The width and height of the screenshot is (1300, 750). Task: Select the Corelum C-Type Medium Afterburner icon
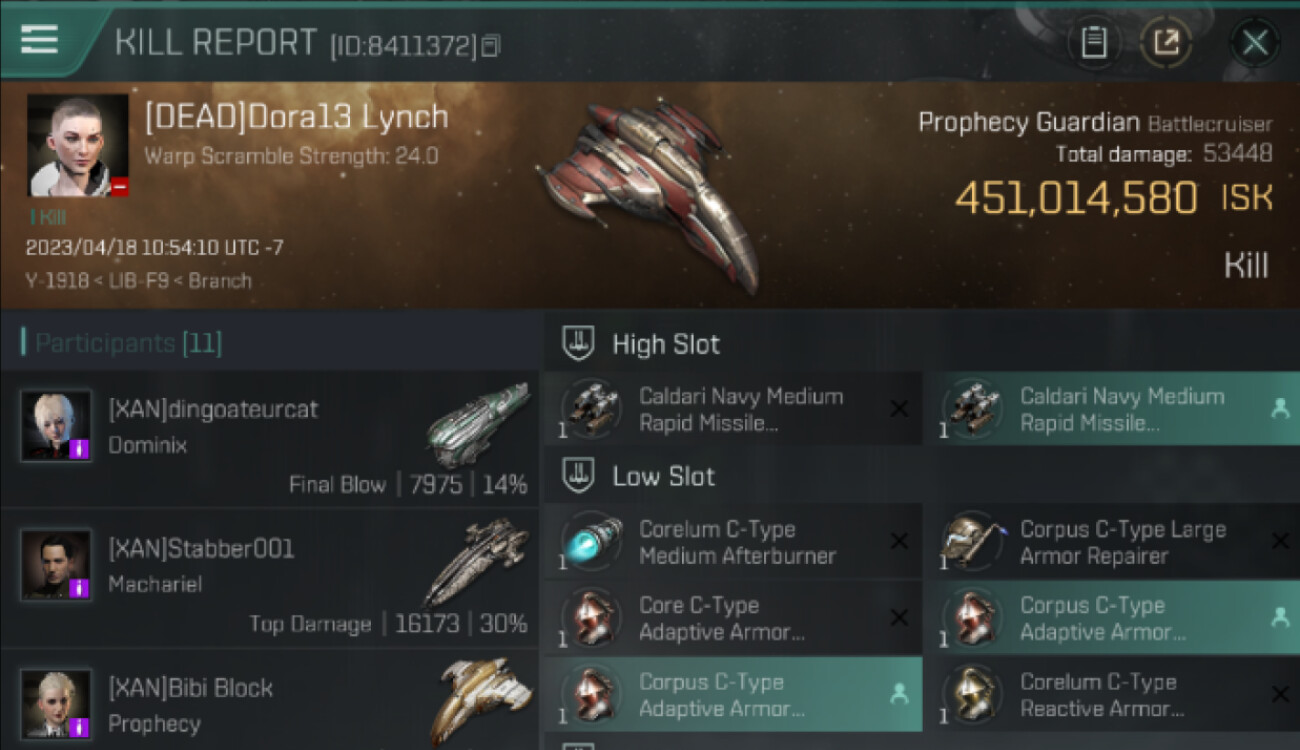point(591,542)
